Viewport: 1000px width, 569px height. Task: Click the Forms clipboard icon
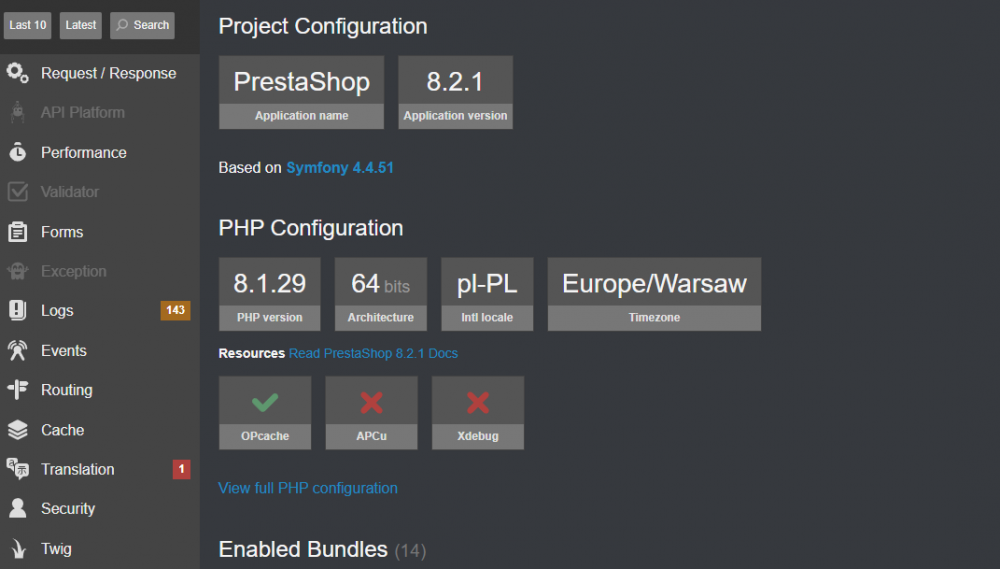(x=18, y=232)
